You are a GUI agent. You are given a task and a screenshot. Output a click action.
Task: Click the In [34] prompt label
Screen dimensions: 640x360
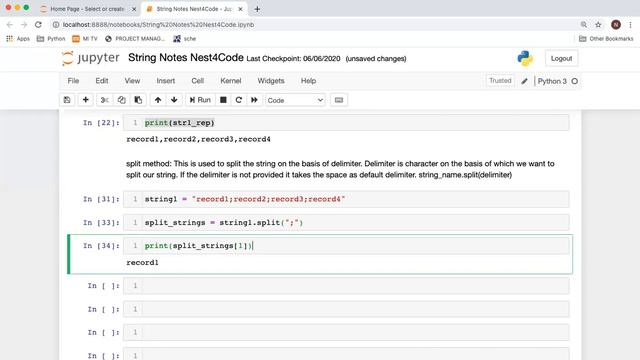(101, 246)
